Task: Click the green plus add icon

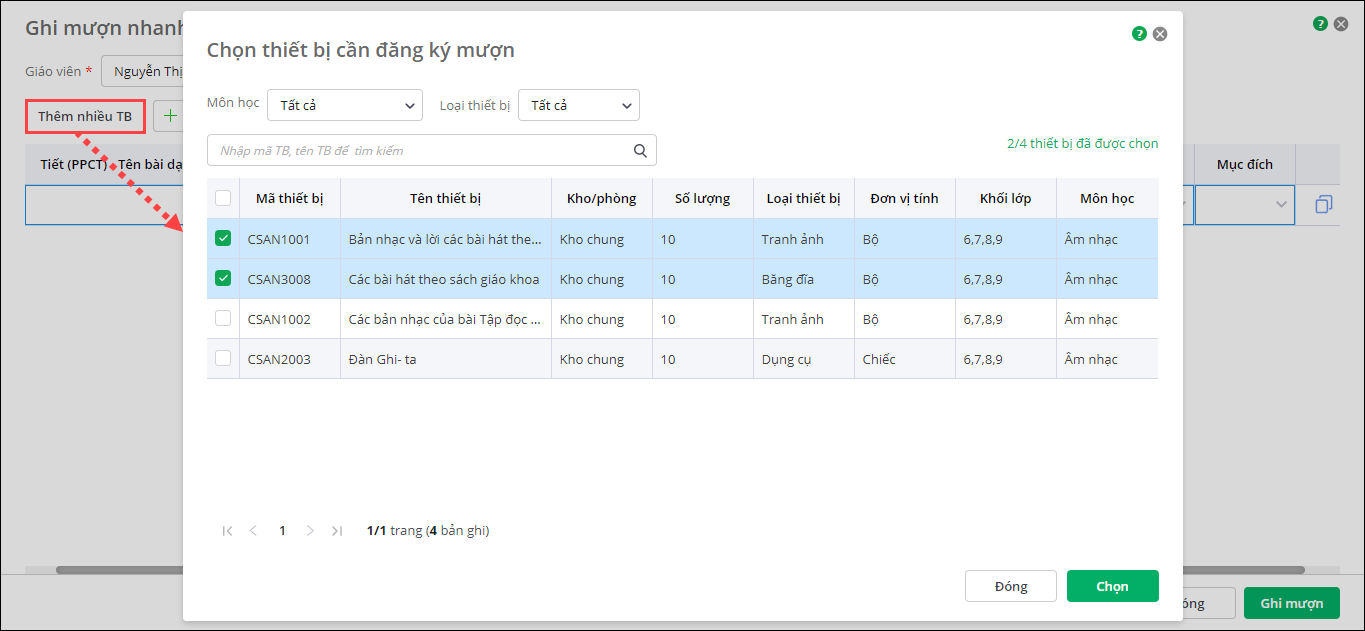Action: coord(170,116)
